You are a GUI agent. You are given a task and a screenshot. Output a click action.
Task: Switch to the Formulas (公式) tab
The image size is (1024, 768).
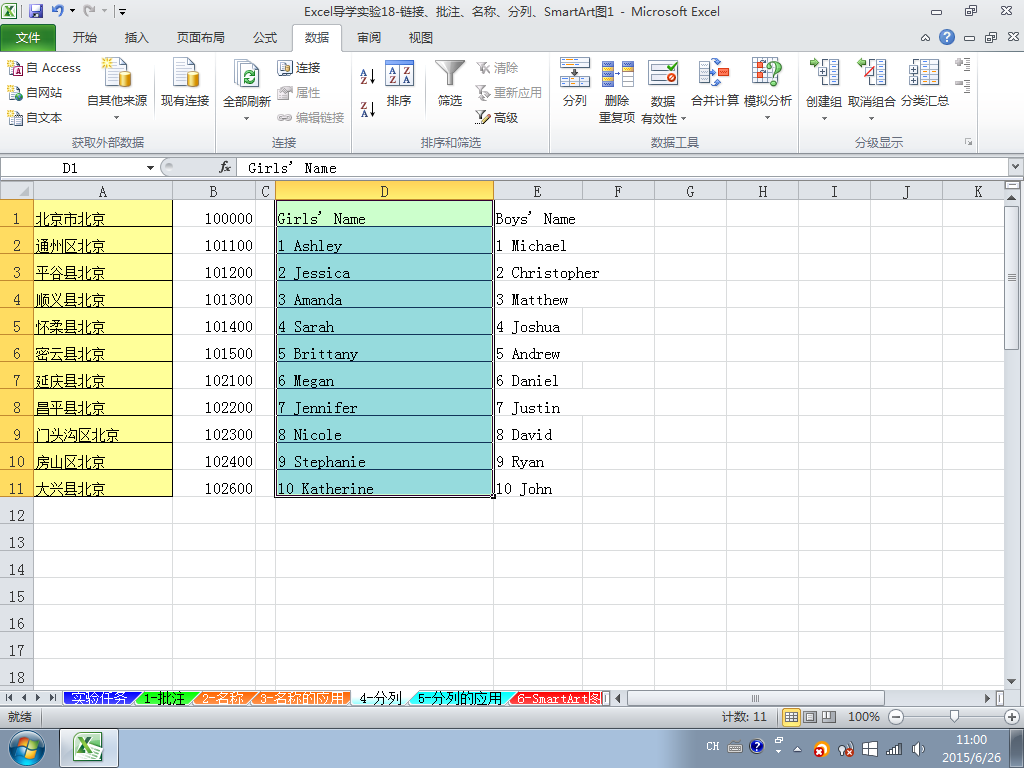pos(265,38)
